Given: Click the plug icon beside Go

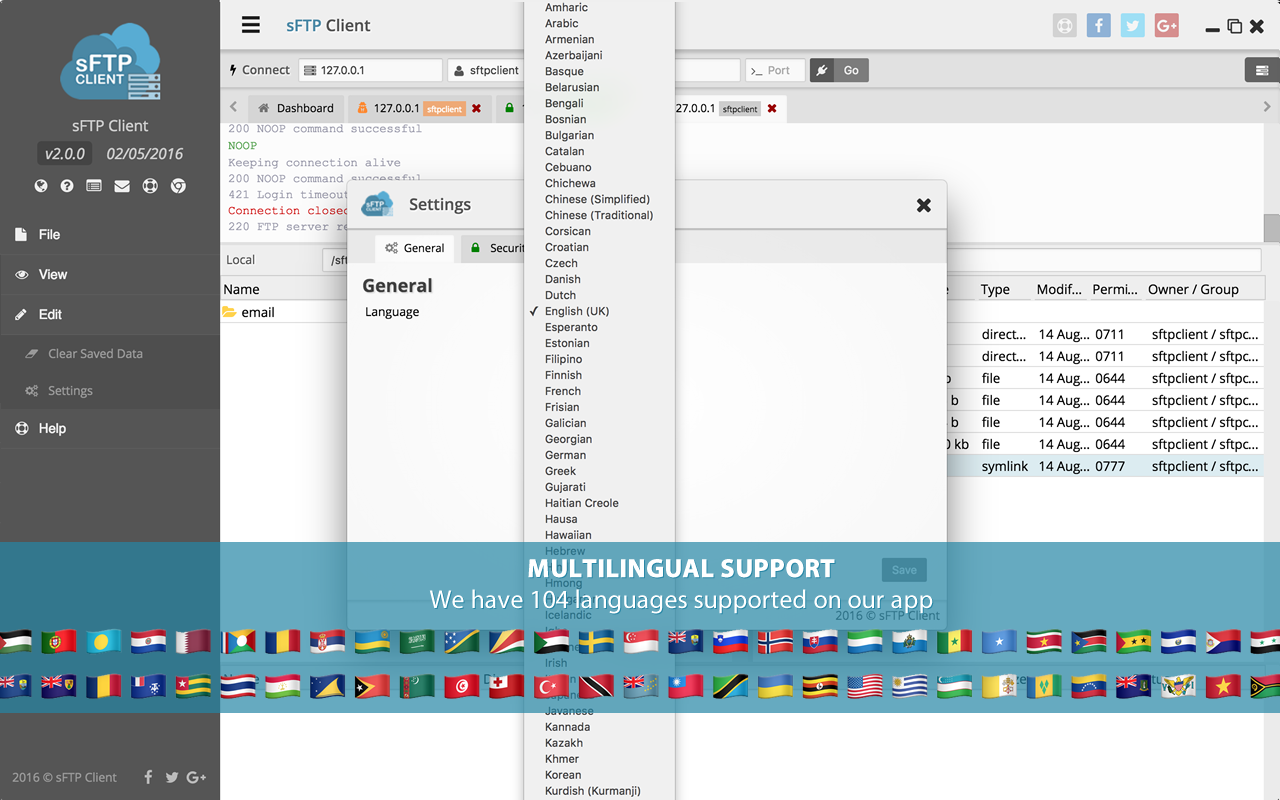Looking at the screenshot, I should (822, 70).
